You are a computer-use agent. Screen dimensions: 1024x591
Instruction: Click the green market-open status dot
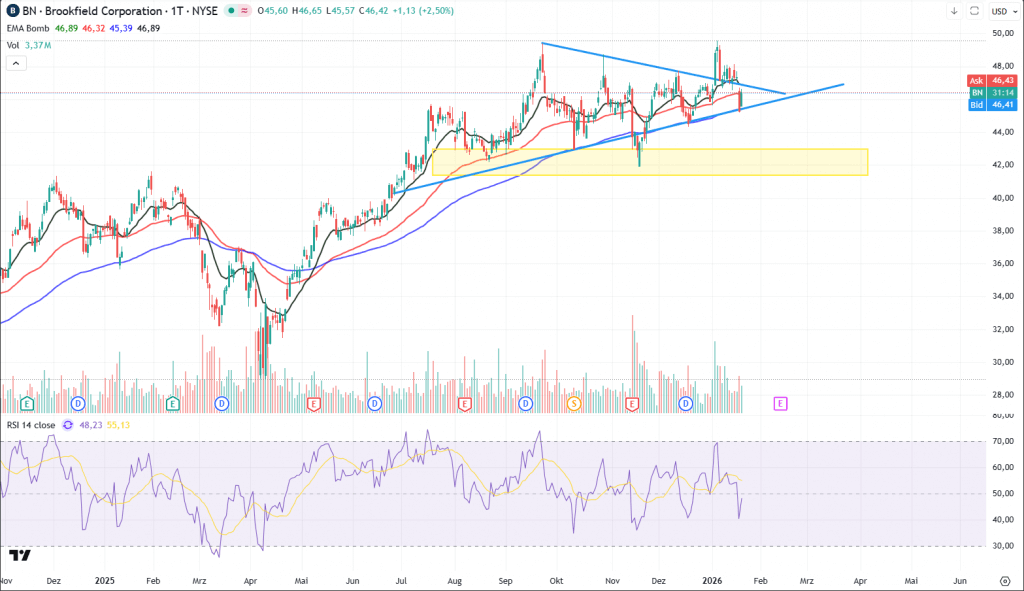click(231, 11)
